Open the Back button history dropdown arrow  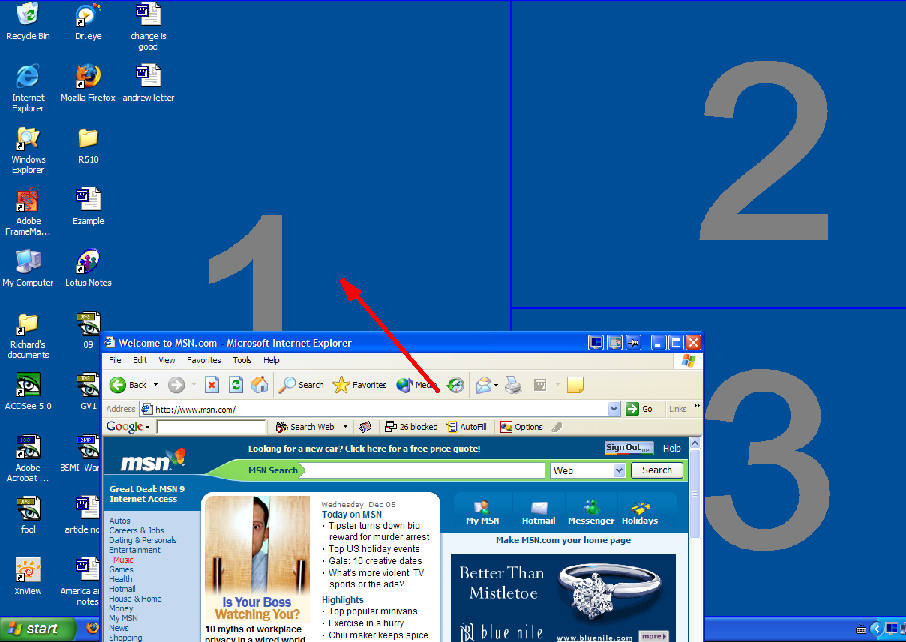click(x=155, y=385)
